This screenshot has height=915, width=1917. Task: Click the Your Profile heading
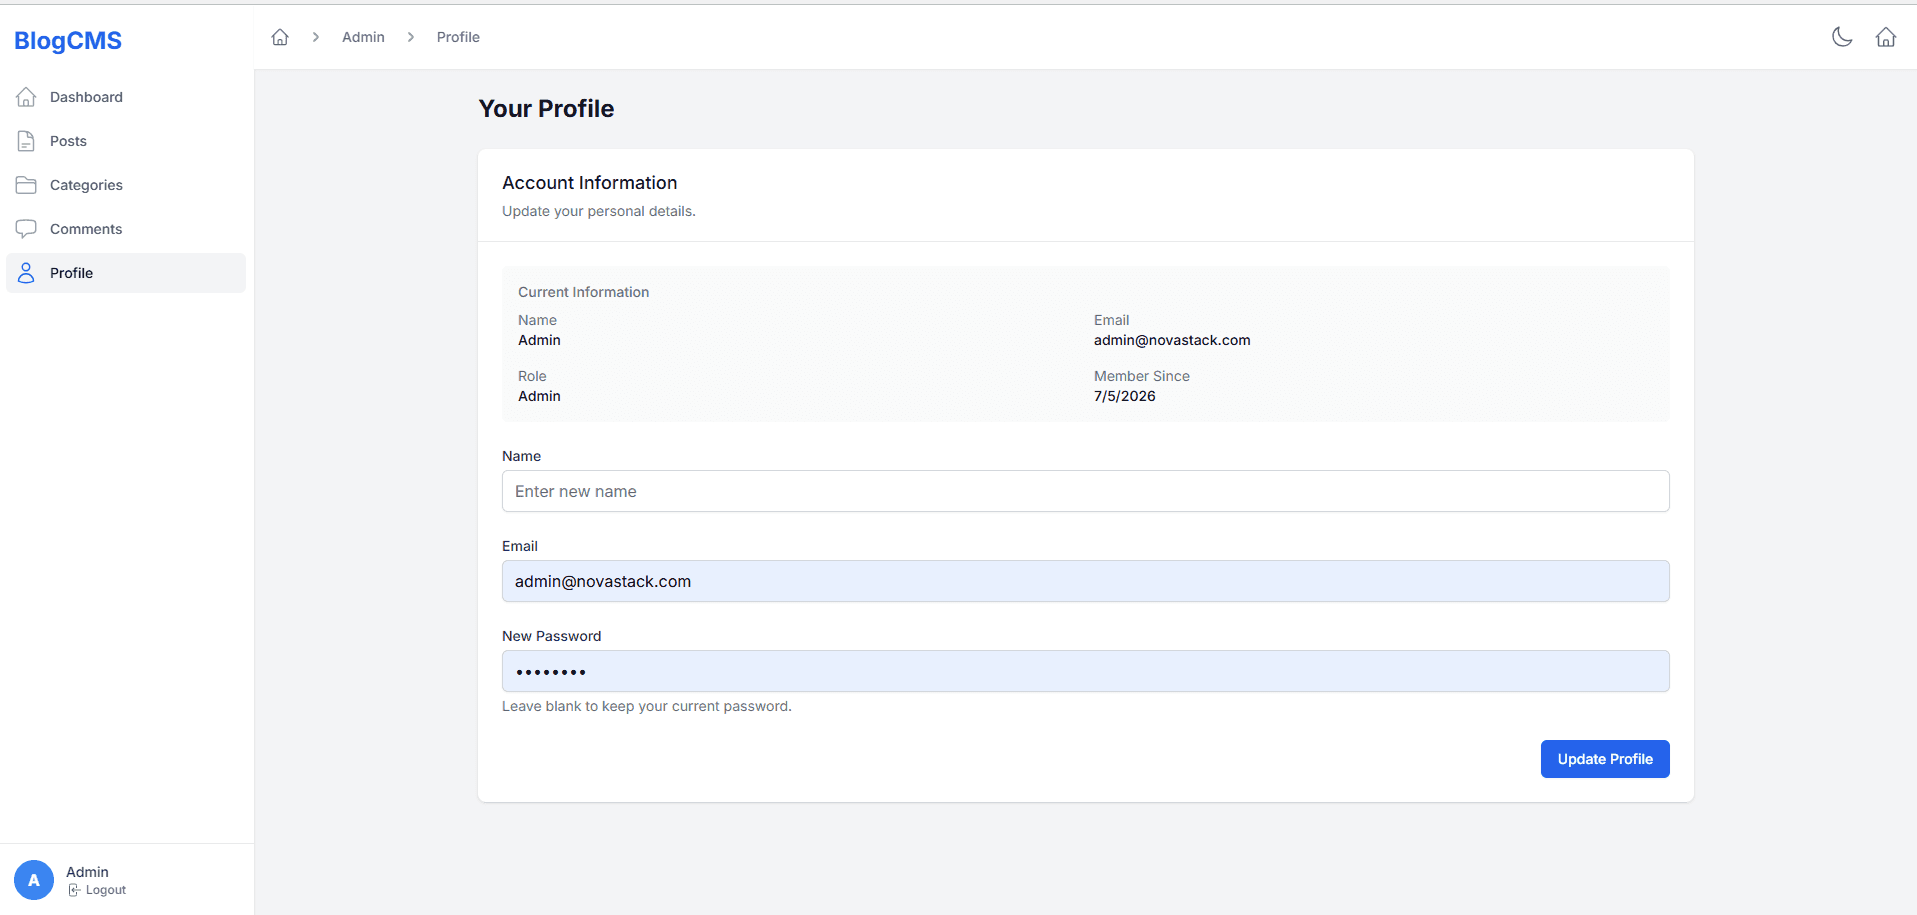(x=546, y=108)
